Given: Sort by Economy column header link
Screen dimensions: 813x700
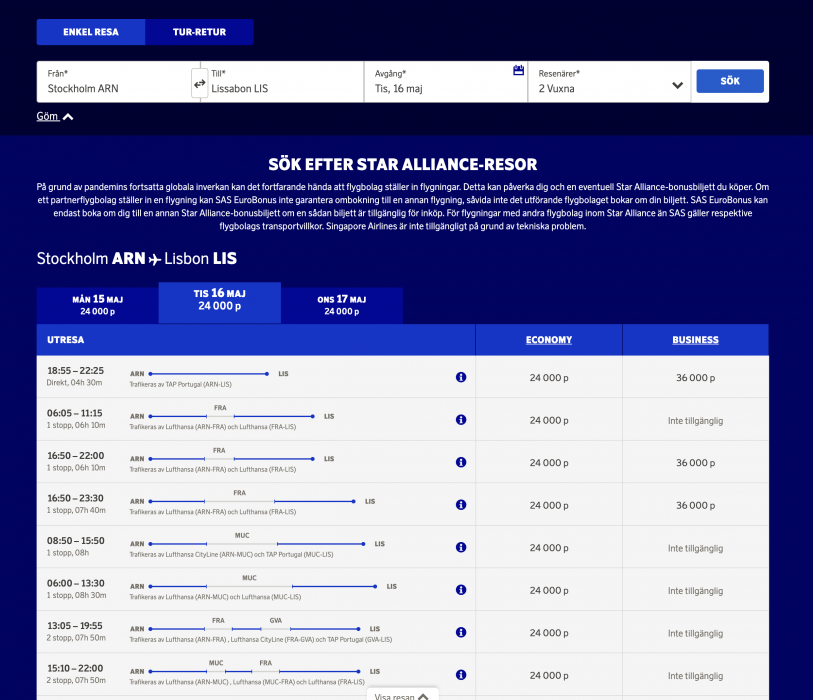Looking at the screenshot, I should pyautogui.click(x=549, y=340).
